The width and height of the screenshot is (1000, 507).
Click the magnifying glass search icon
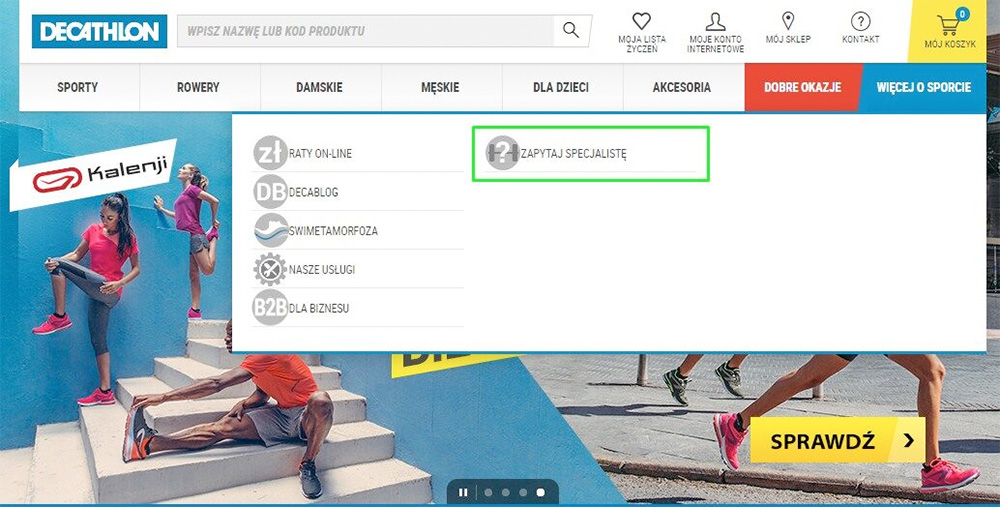pos(571,30)
